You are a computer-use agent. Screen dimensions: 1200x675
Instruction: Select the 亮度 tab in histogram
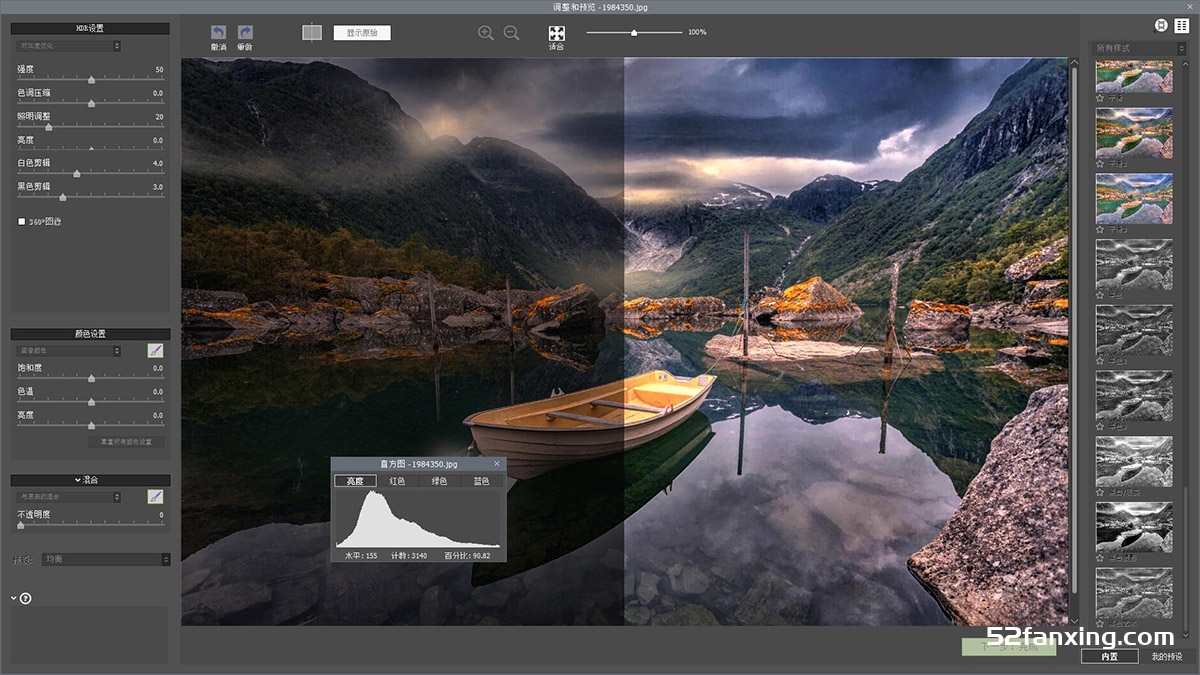tap(355, 481)
